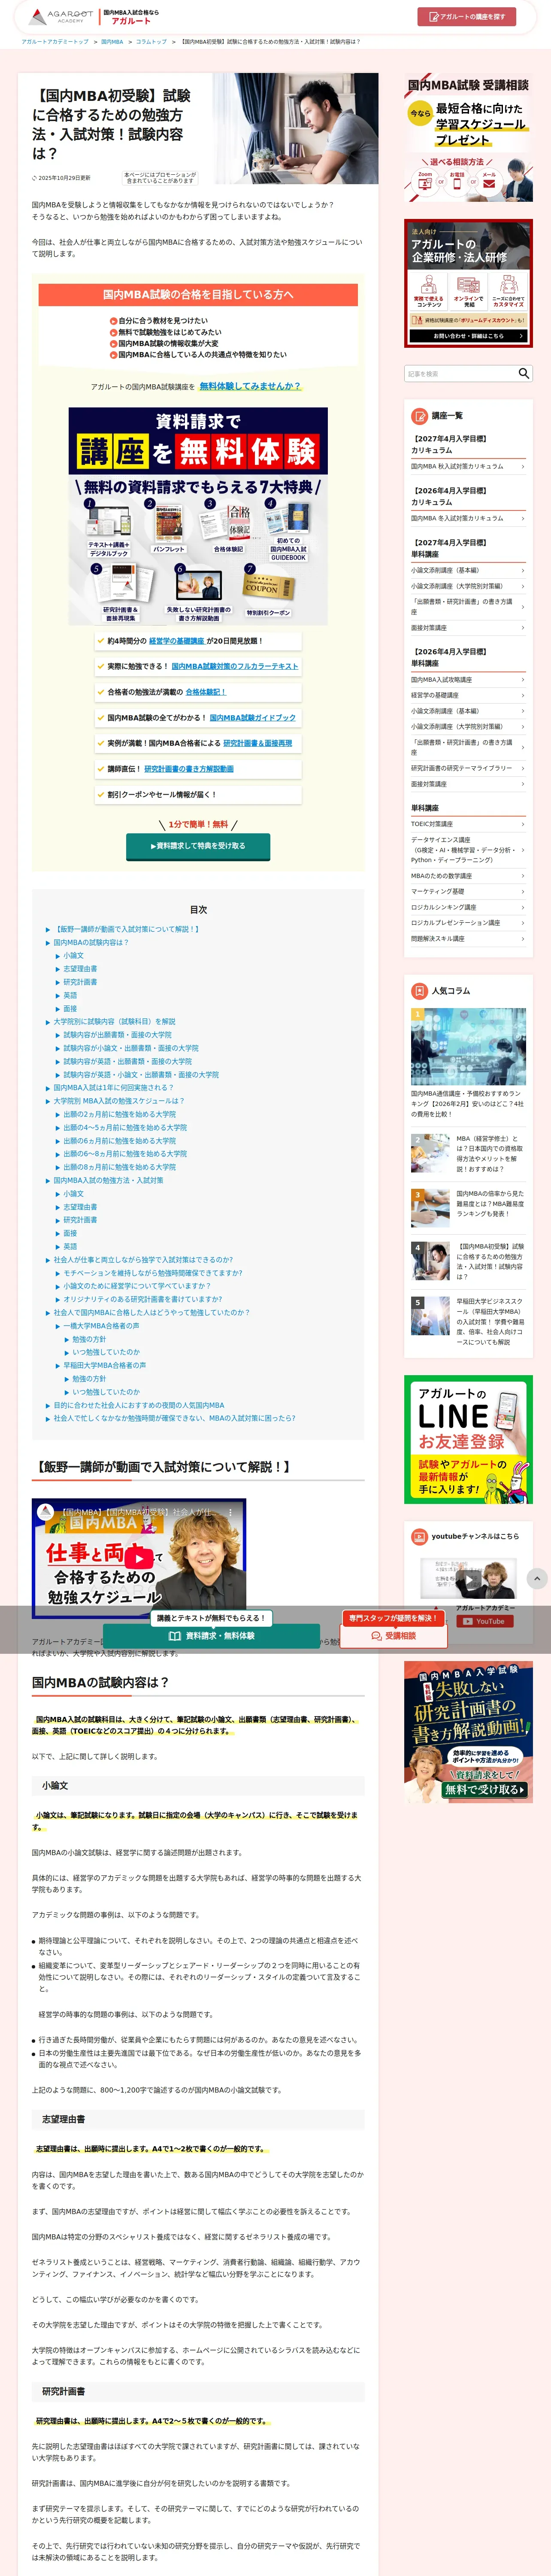
Task: Go to アガルートアカデミートップ breadcrumb
Action: click(x=55, y=42)
